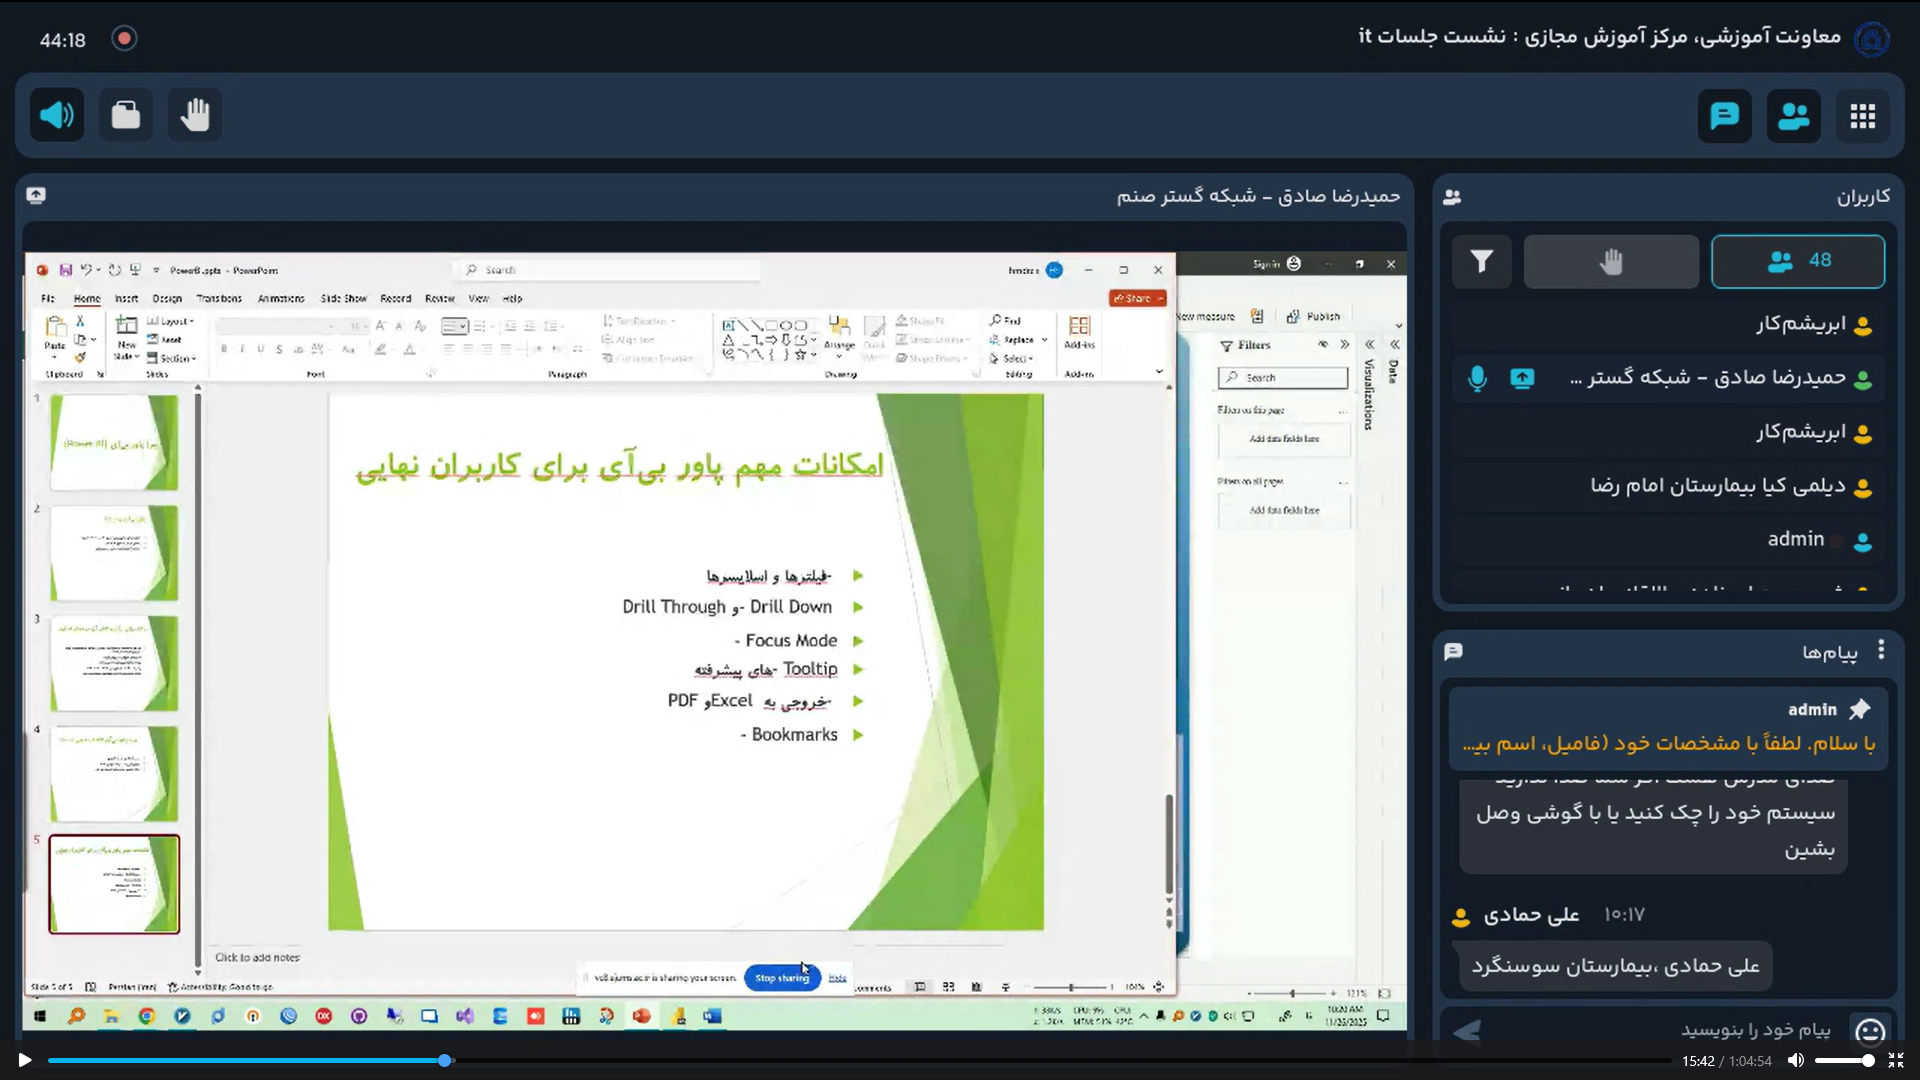Open the briefcase files icon

[126, 115]
